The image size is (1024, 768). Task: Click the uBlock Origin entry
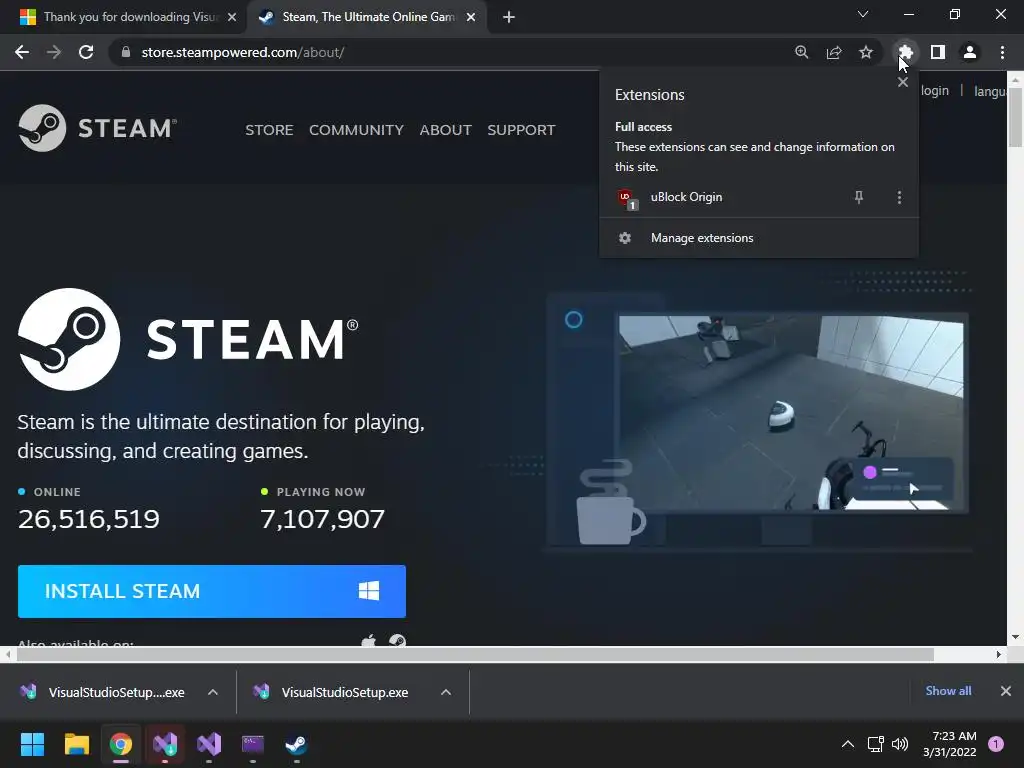click(759, 197)
